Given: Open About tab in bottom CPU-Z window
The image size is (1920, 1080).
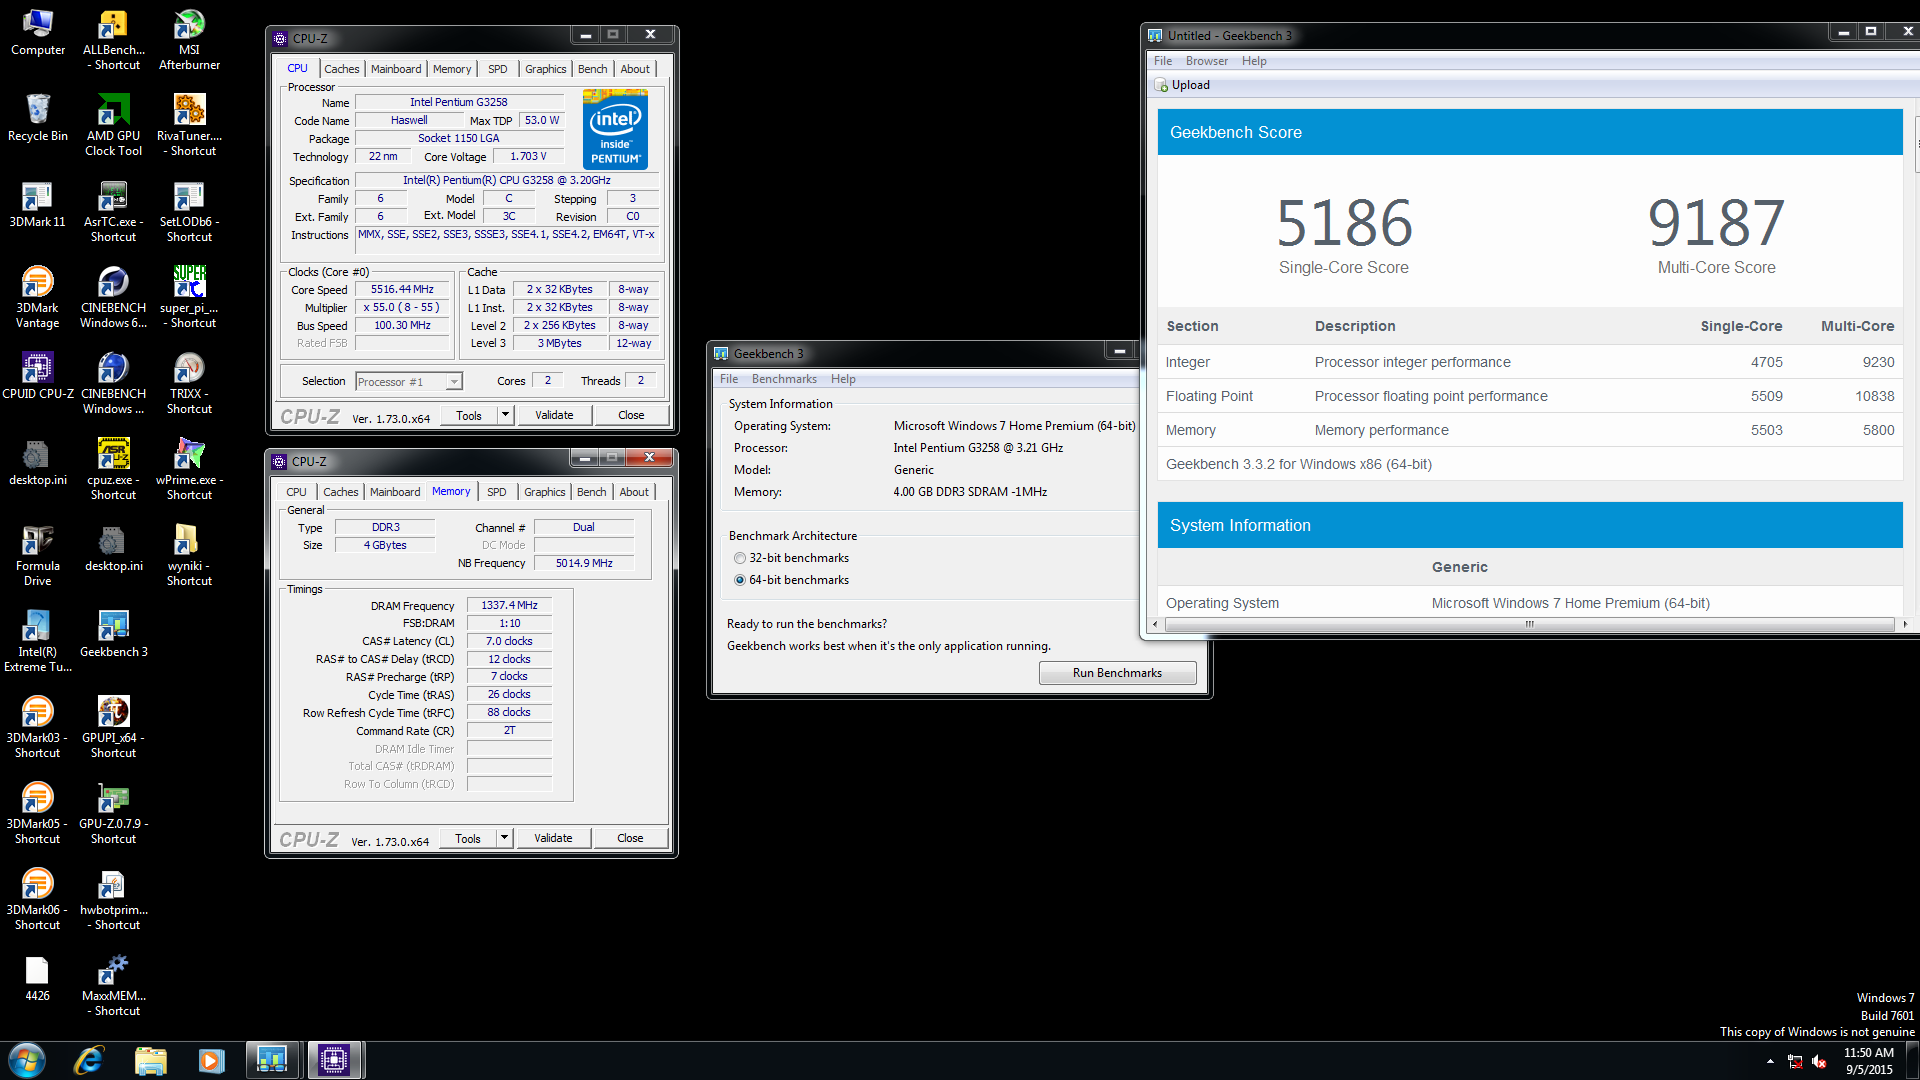Looking at the screenshot, I should pos(634,492).
